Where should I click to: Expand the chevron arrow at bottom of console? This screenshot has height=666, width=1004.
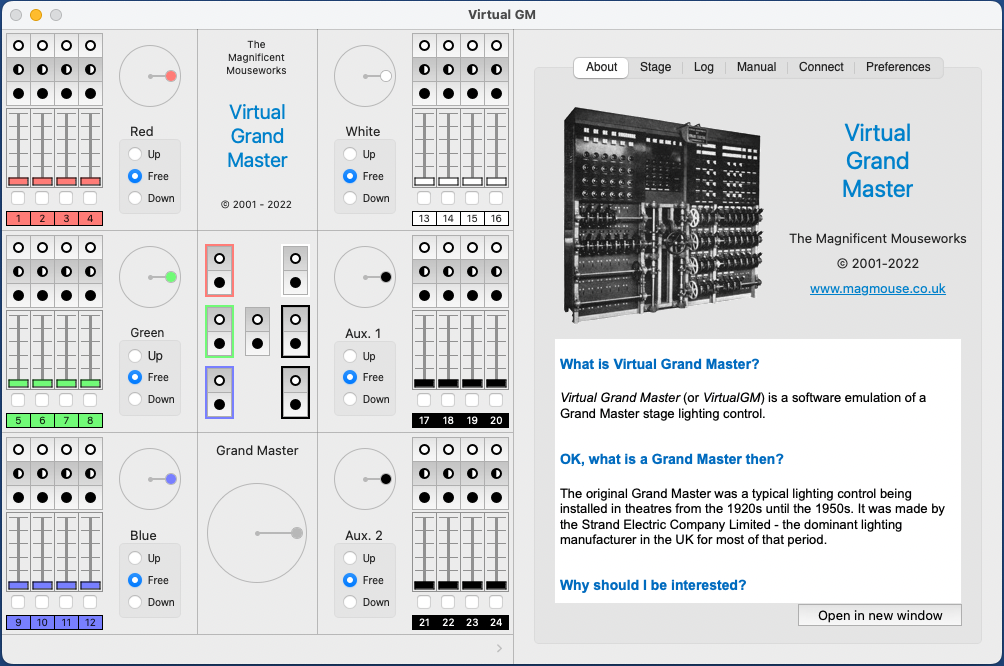[x=500, y=649]
